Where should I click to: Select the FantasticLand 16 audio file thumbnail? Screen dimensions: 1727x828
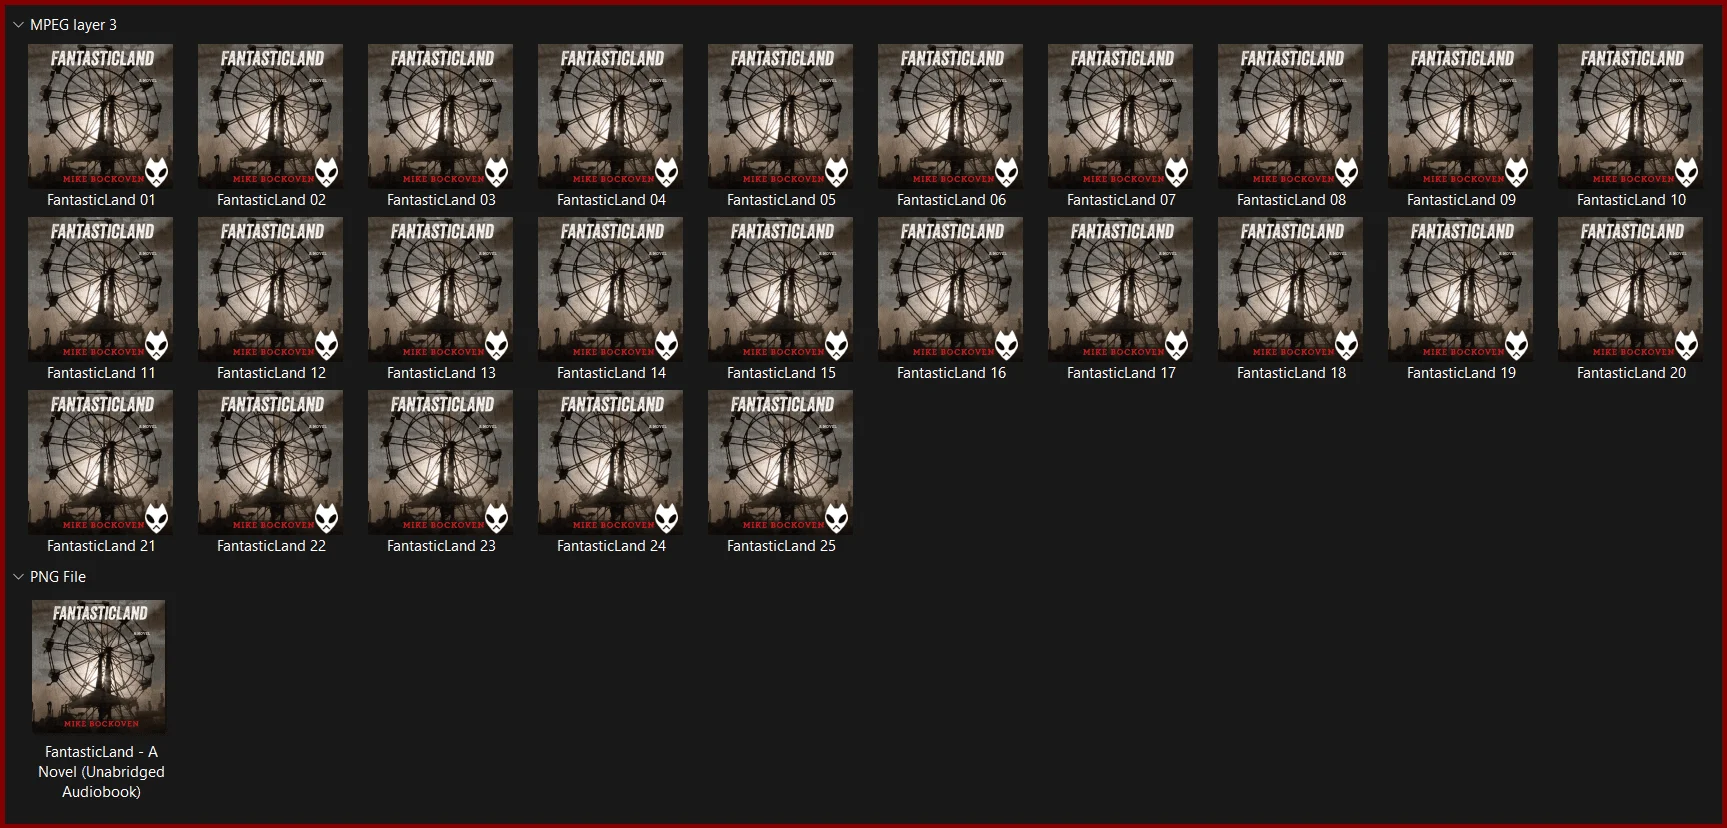(951, 289)
